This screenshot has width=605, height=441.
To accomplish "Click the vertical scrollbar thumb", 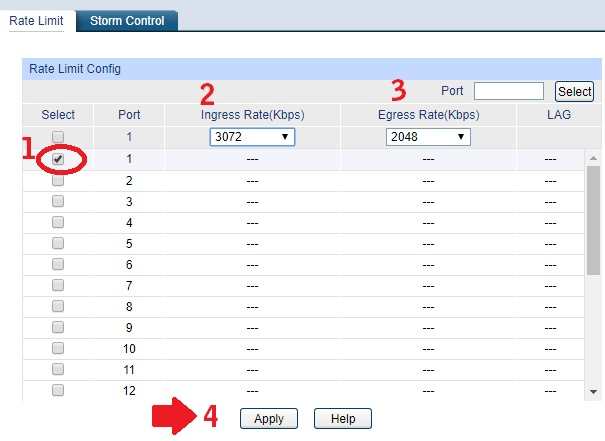I will point(593,220).
